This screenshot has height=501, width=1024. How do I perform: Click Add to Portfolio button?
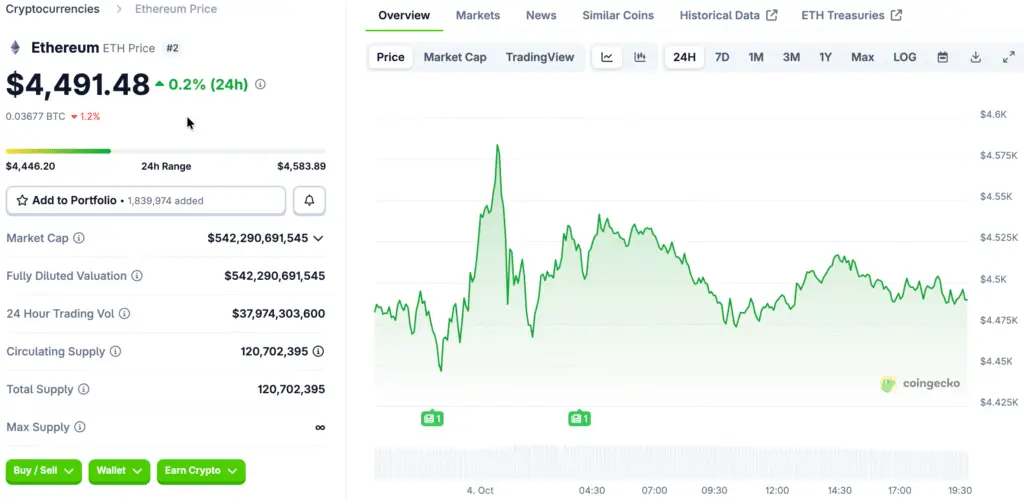[146, 201]
